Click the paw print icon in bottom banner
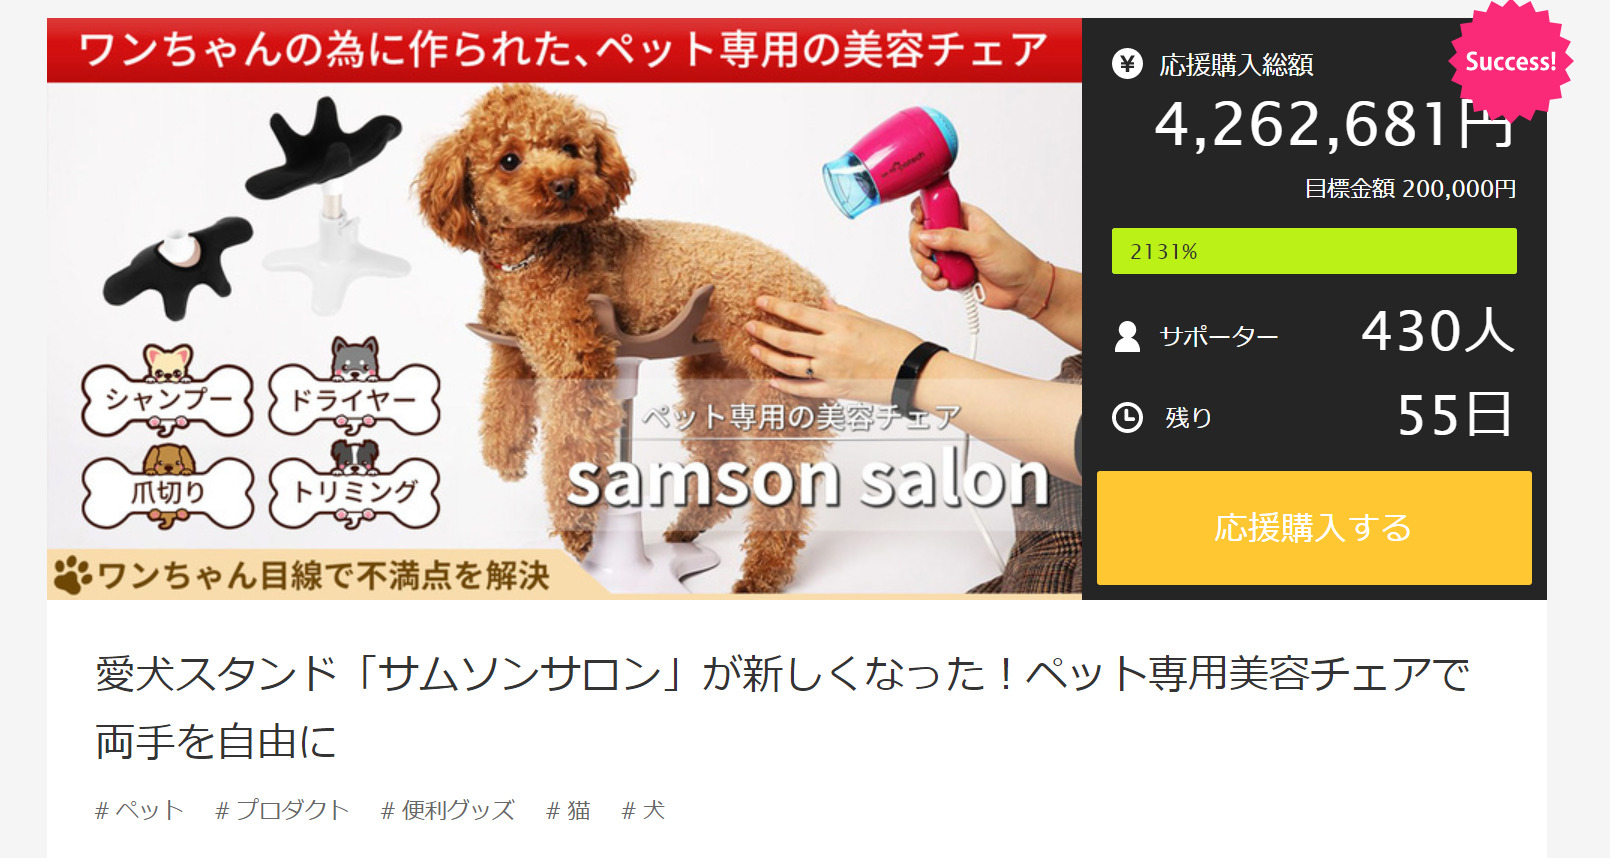1610x858 pixels. (x=73, y=575)
